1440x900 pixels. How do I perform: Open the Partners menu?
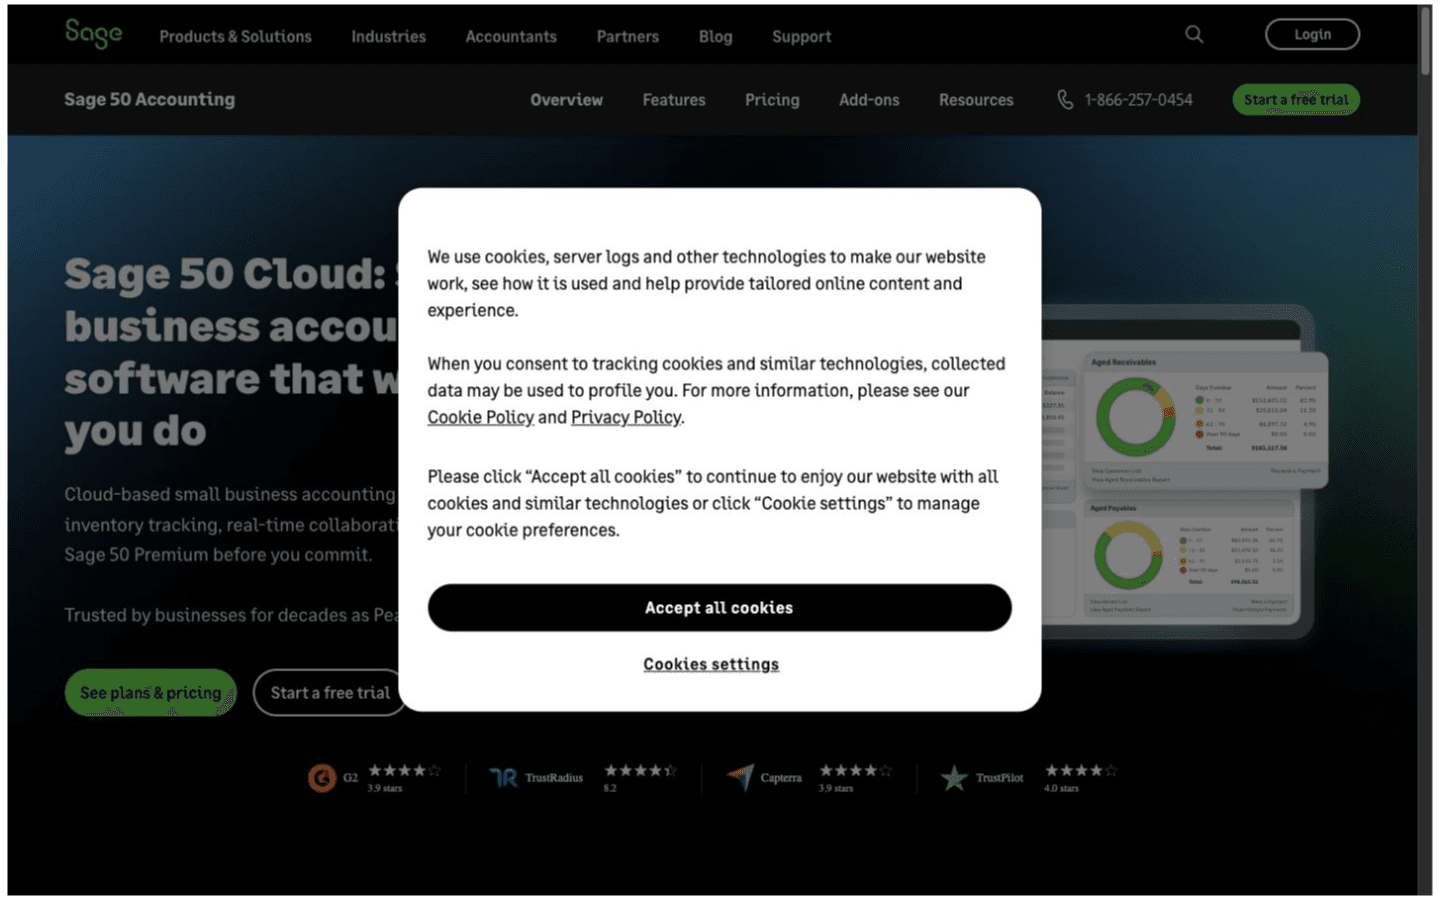[x=627, y=36]
